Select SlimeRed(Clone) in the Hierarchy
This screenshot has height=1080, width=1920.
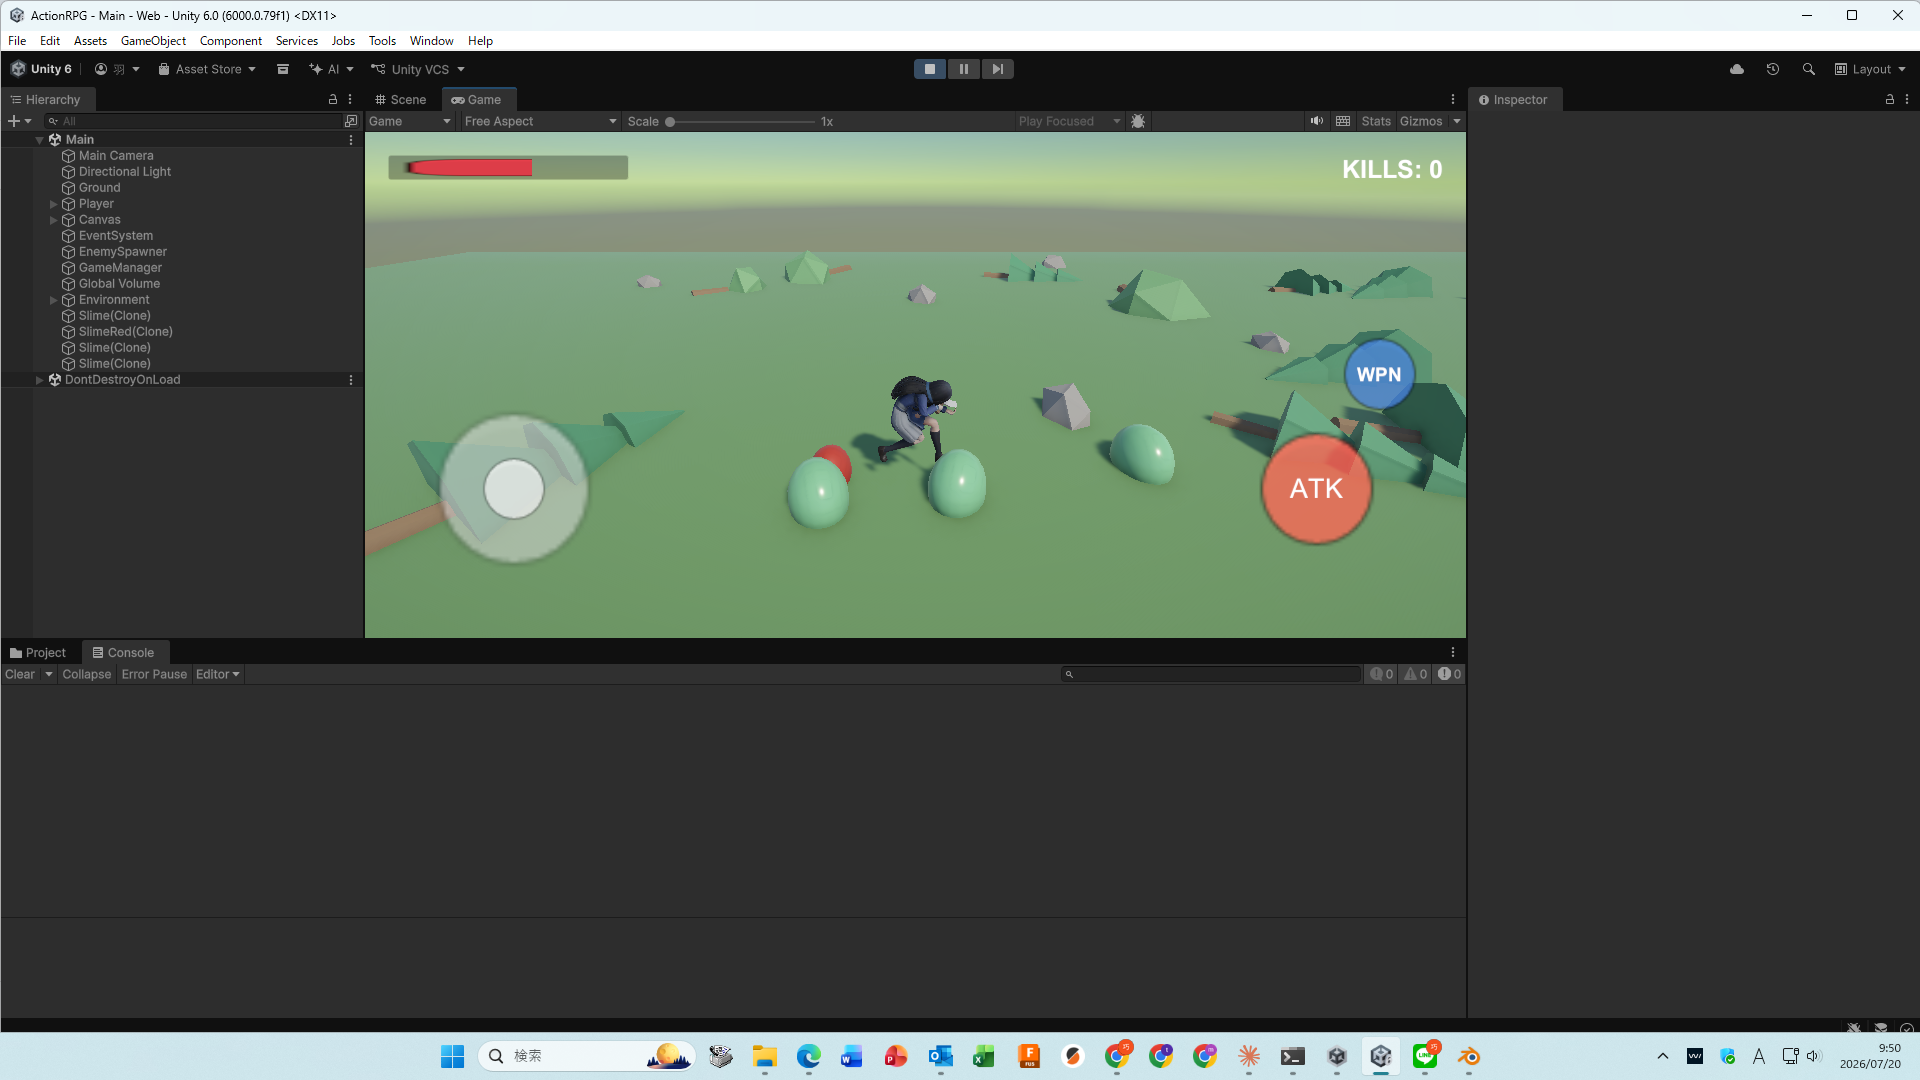point(126,332)
